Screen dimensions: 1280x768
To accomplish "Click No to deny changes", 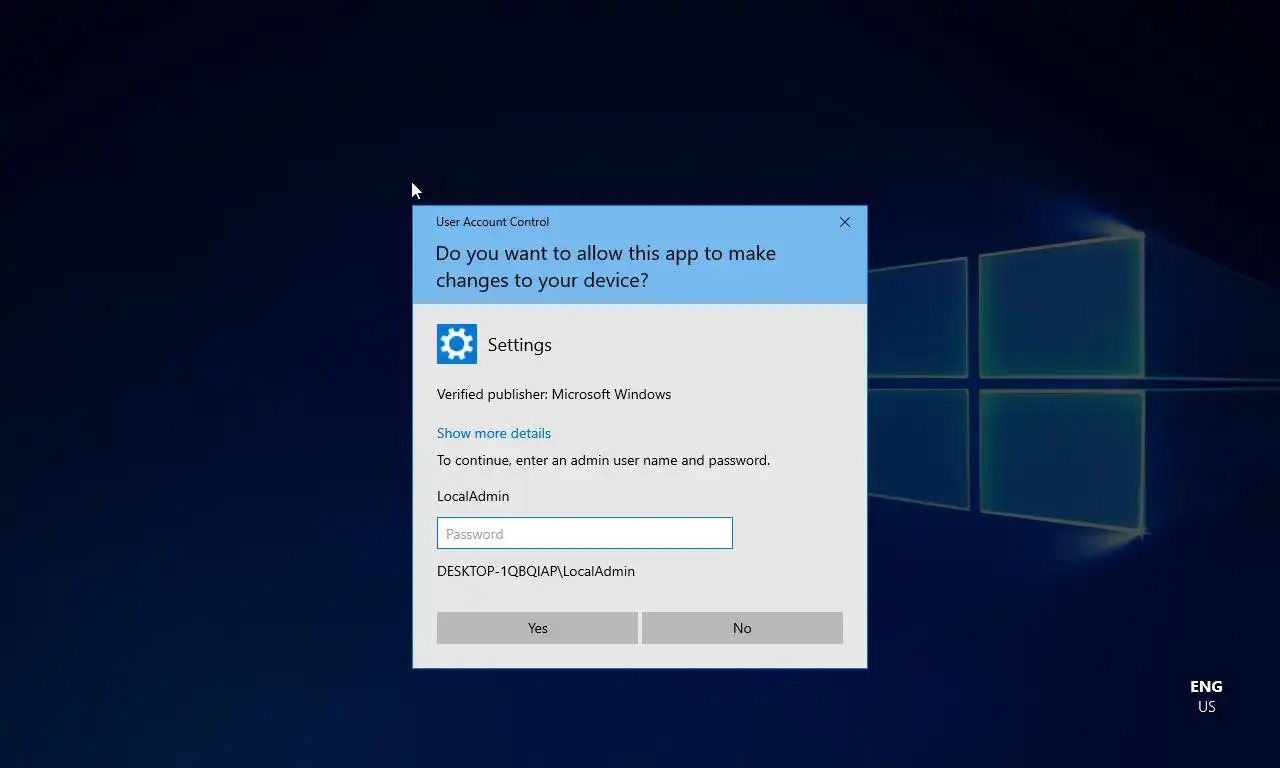I will coord(742,628).
